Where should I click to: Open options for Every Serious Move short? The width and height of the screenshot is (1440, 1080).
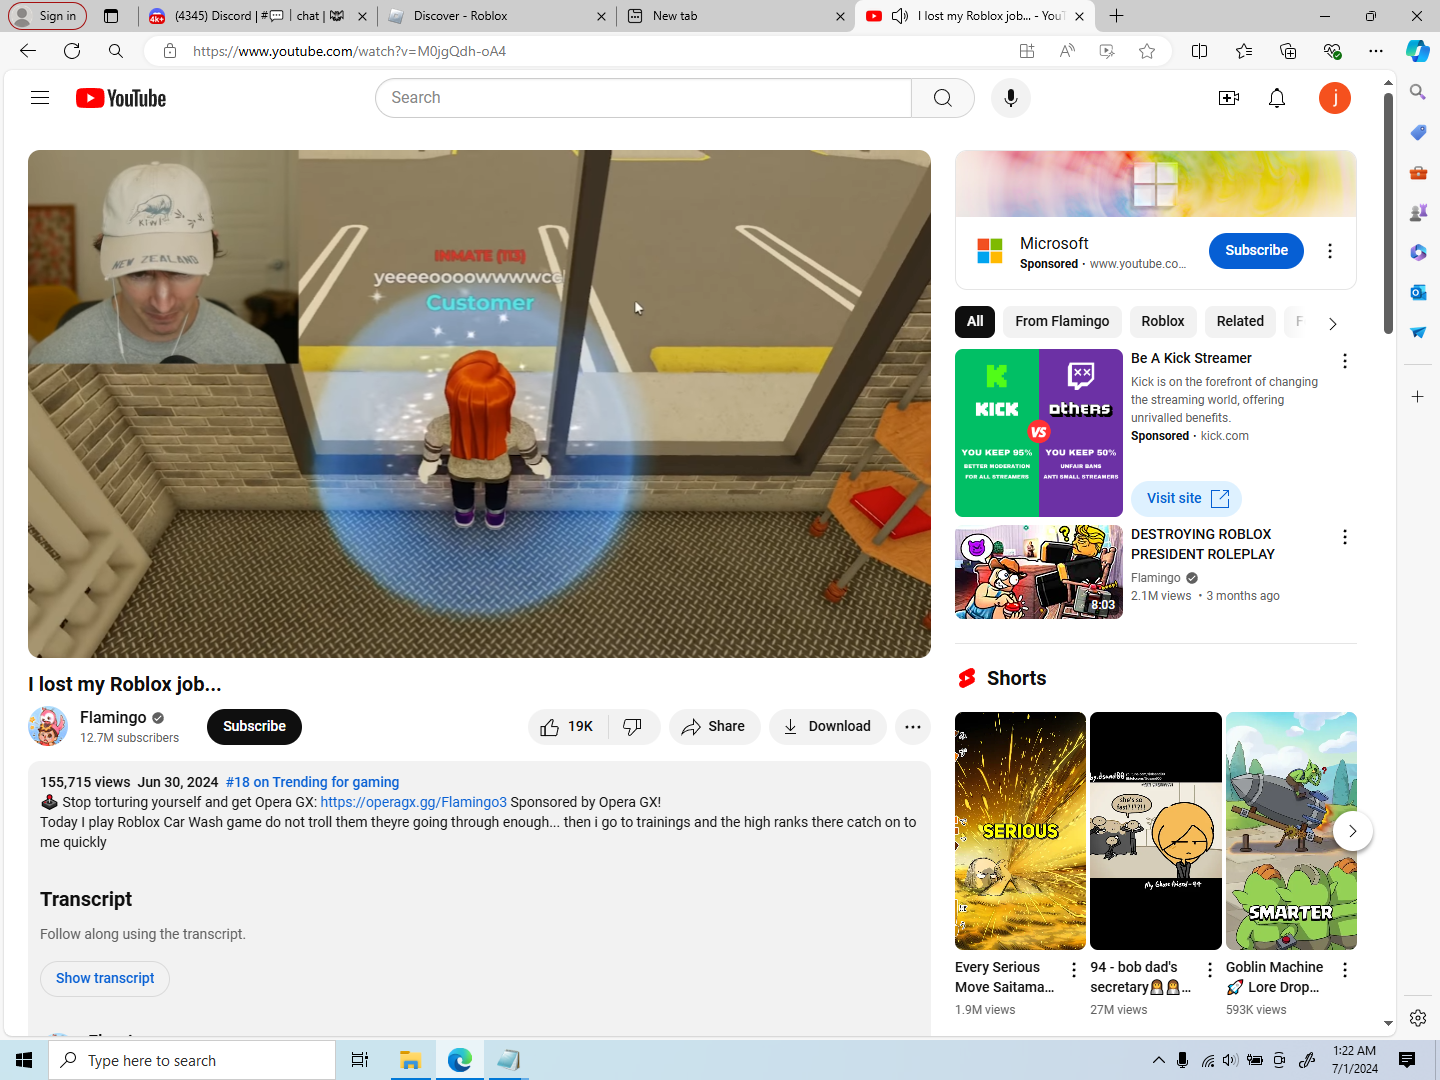[1074, 970]
